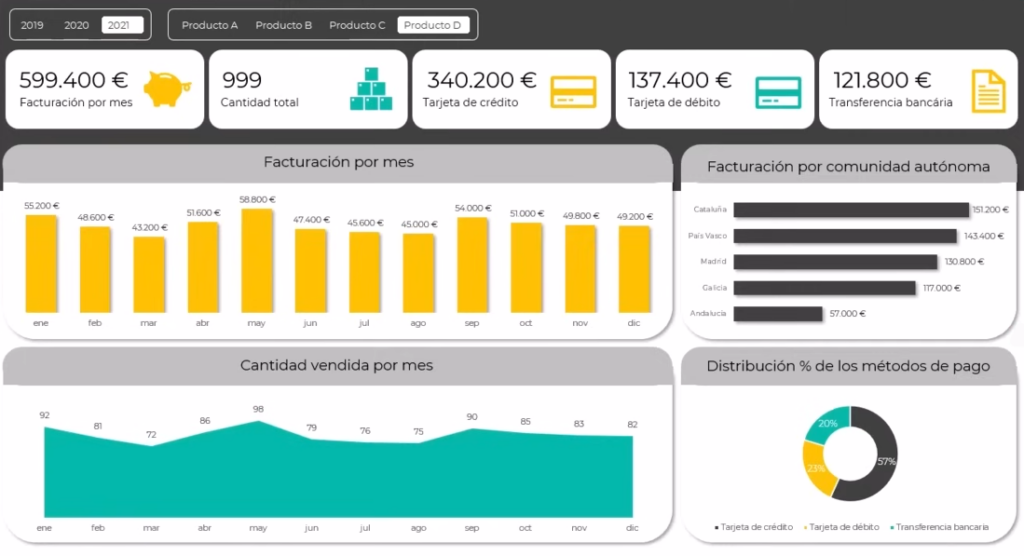Click the Cataluña horizontal bar
This screenshot has width=1024, height=556.
coord(851,210)
